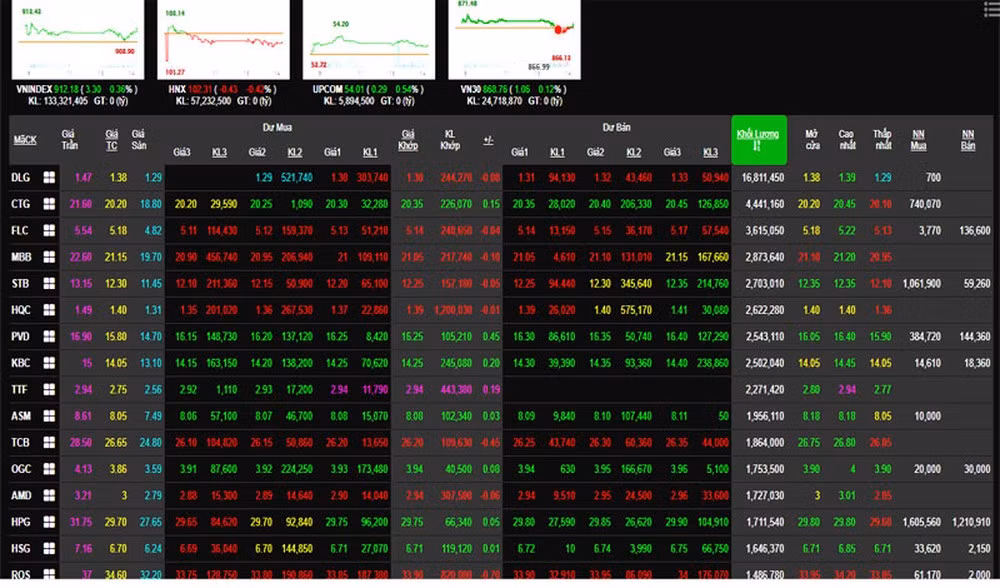This screenshot has width=1000, height=588.
Task: Click the HNX index chart
Action: pos(225,40)
